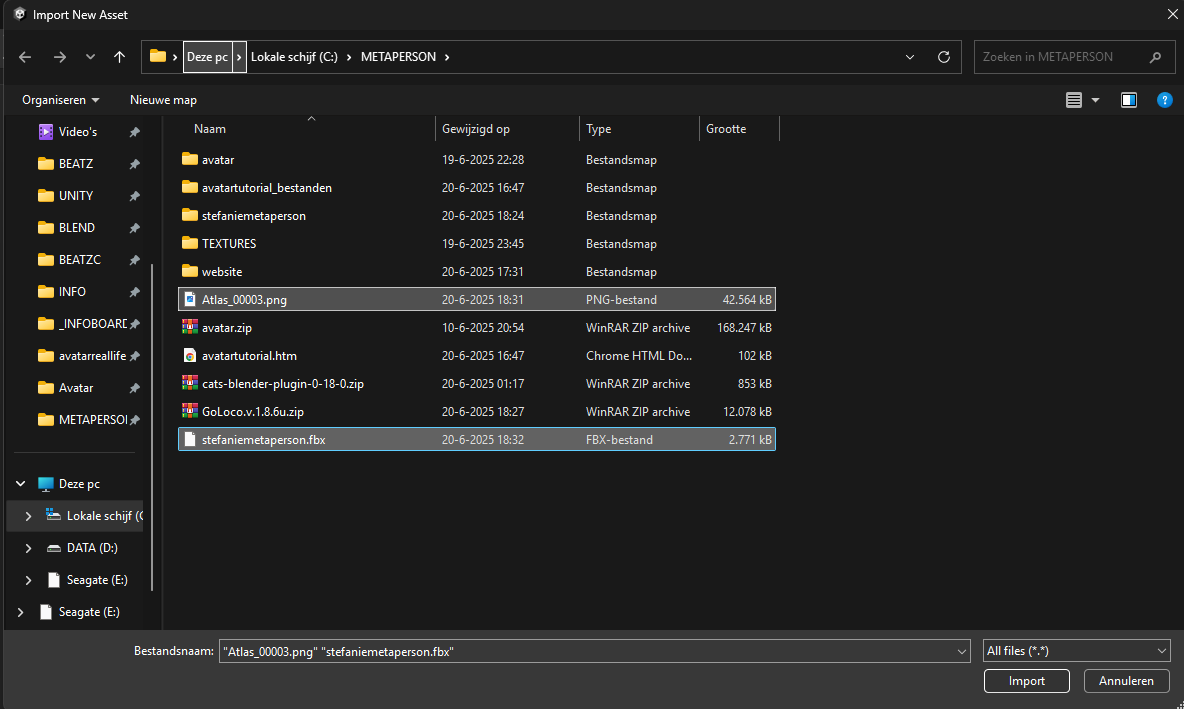
Task: Open the Organiseren menu
Action: [x=60, y=100]
